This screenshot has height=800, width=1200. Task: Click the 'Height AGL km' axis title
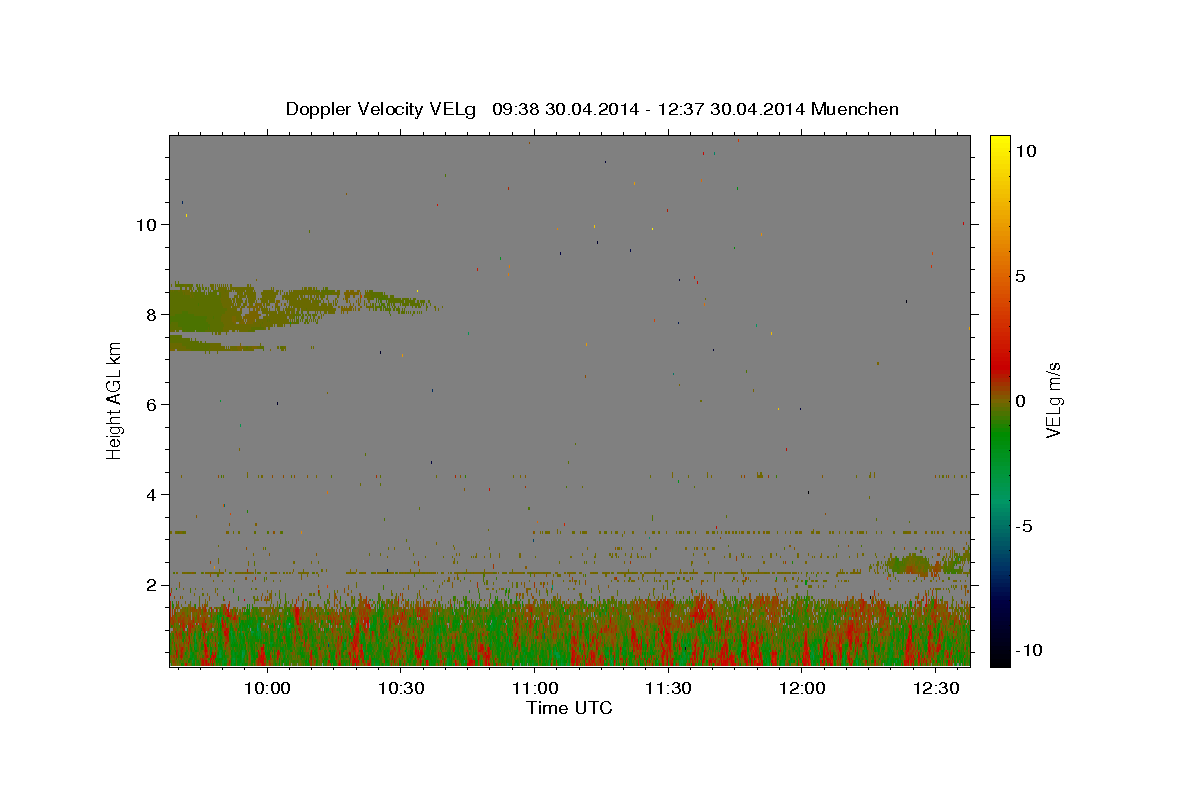point(115,400)
